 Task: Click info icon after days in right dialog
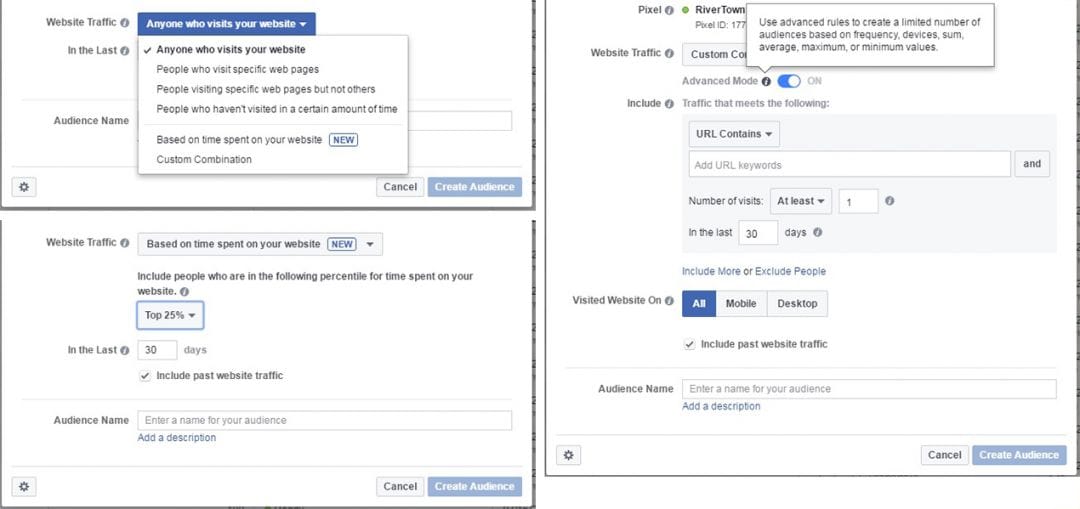tap(818, 233)
